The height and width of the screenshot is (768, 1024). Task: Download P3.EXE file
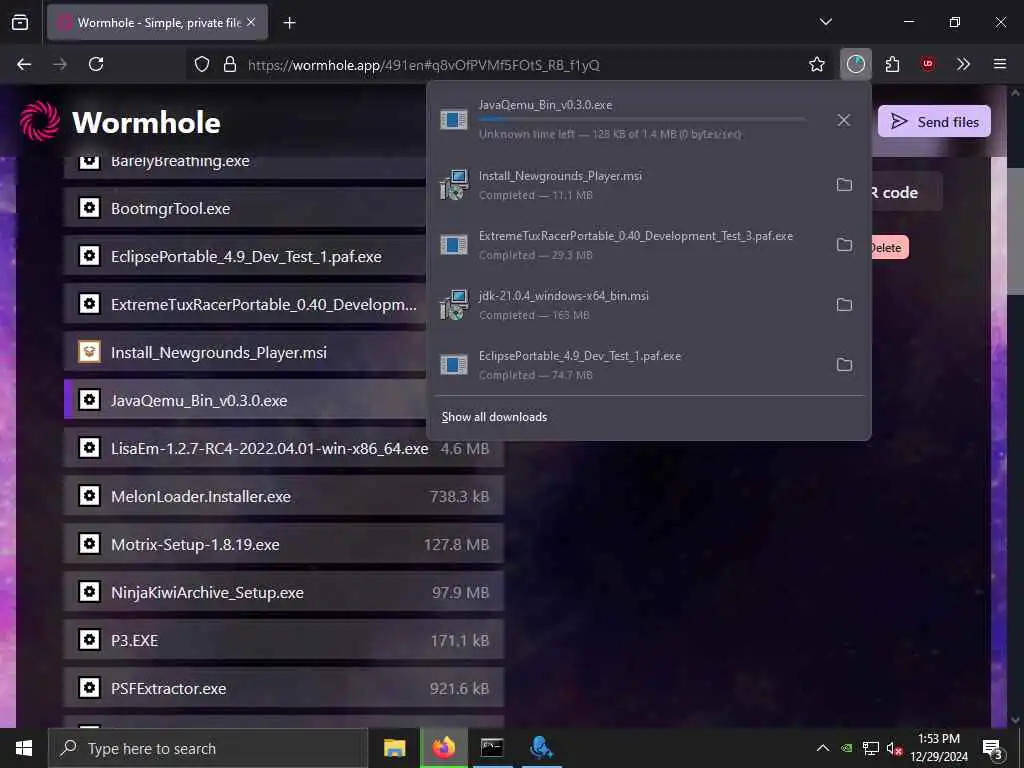[284, 641]
